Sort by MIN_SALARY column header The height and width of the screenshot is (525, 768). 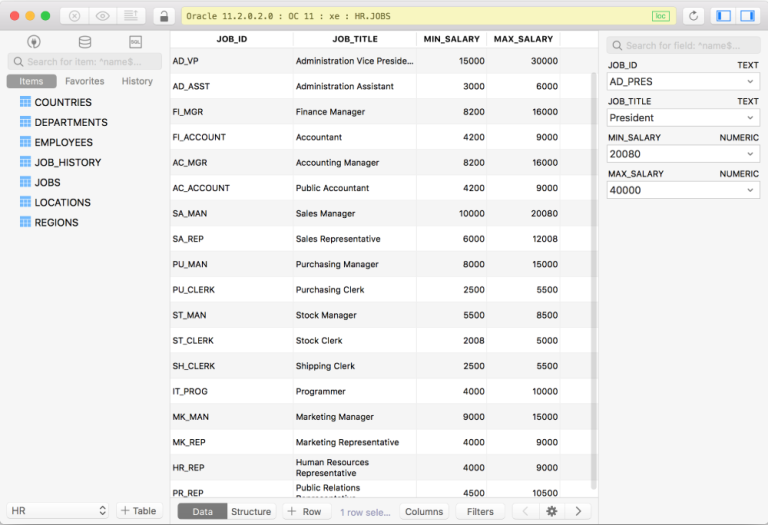(x=452, y=39)
